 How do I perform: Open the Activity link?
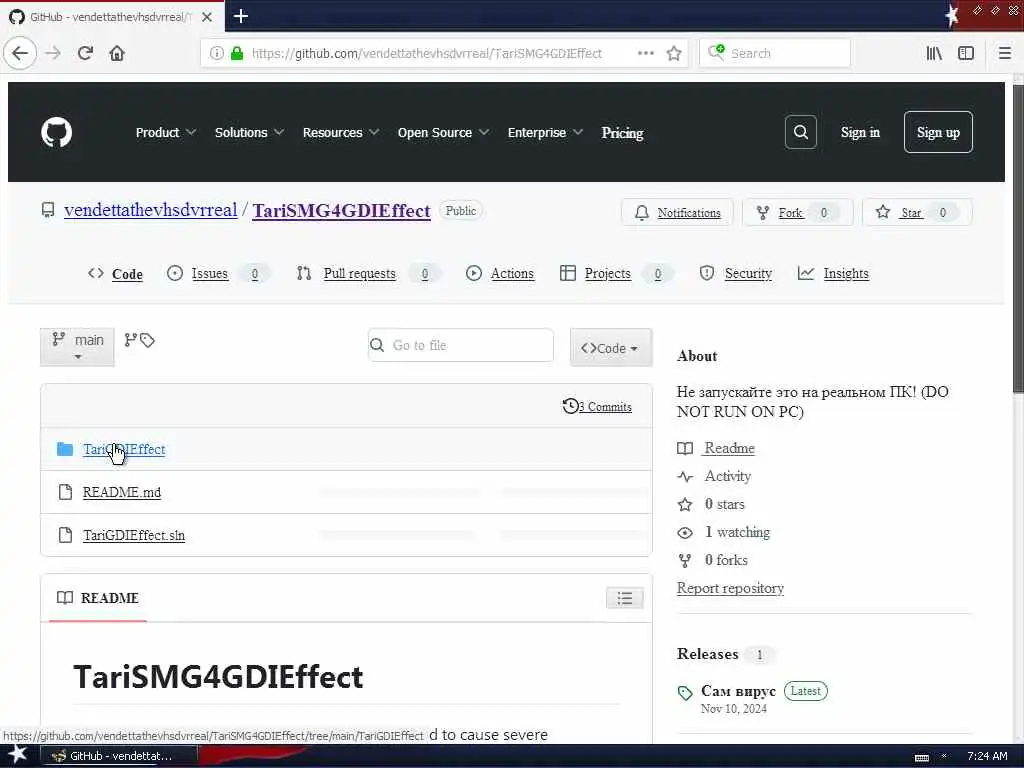pos(728,476)
